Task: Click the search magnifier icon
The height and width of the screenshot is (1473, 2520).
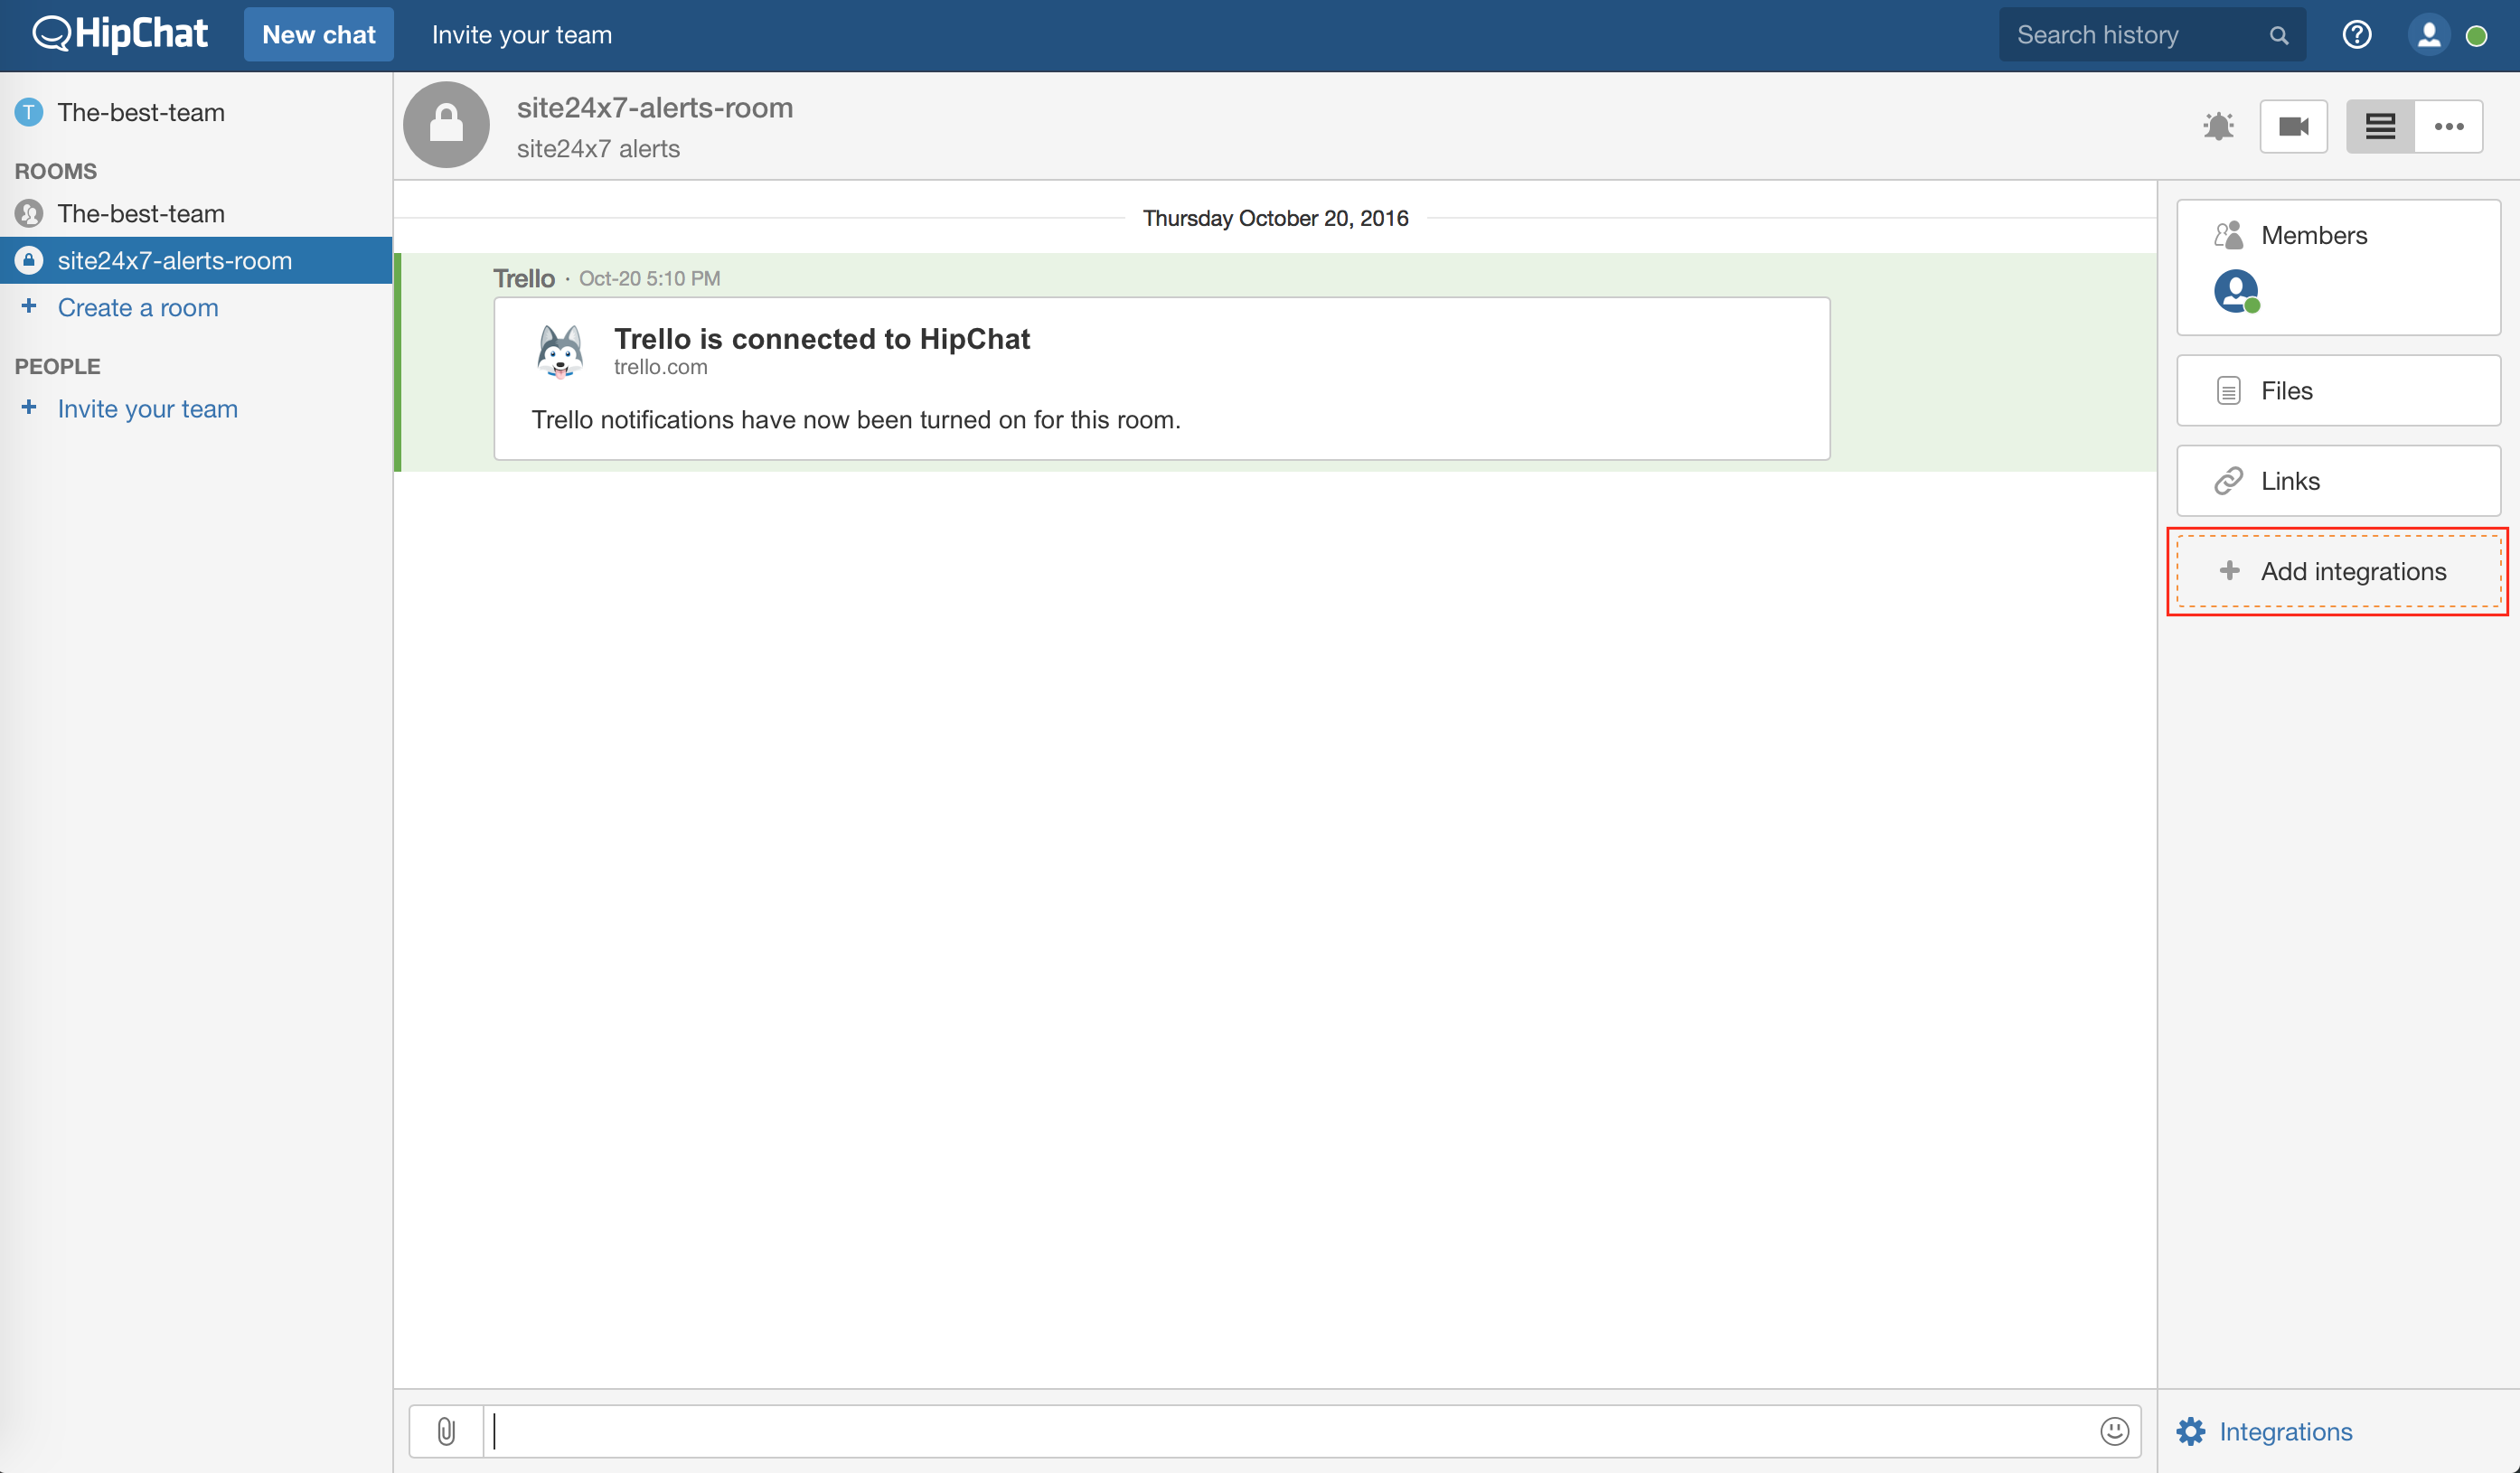Action: pyautogui.click(x=2278, y=35)
